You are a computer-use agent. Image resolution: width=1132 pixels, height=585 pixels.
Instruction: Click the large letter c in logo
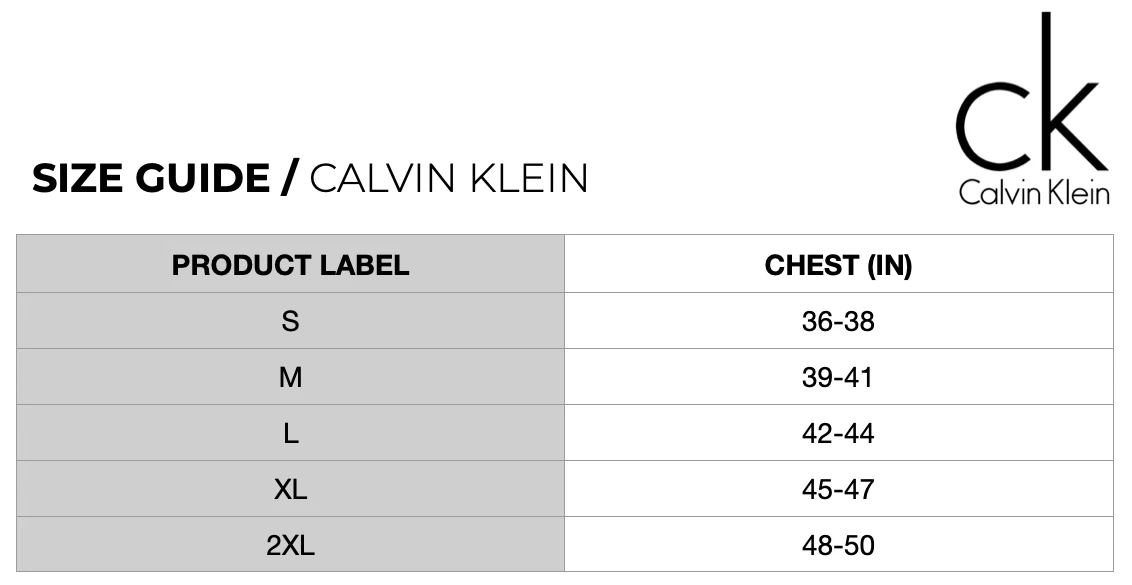point(990,129)
